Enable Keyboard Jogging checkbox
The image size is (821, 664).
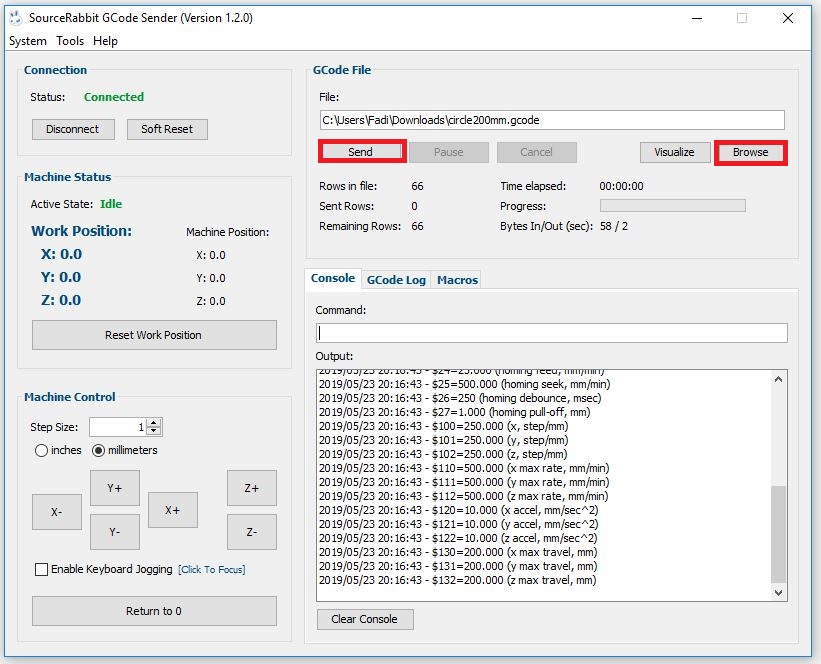tap(41, 569)
